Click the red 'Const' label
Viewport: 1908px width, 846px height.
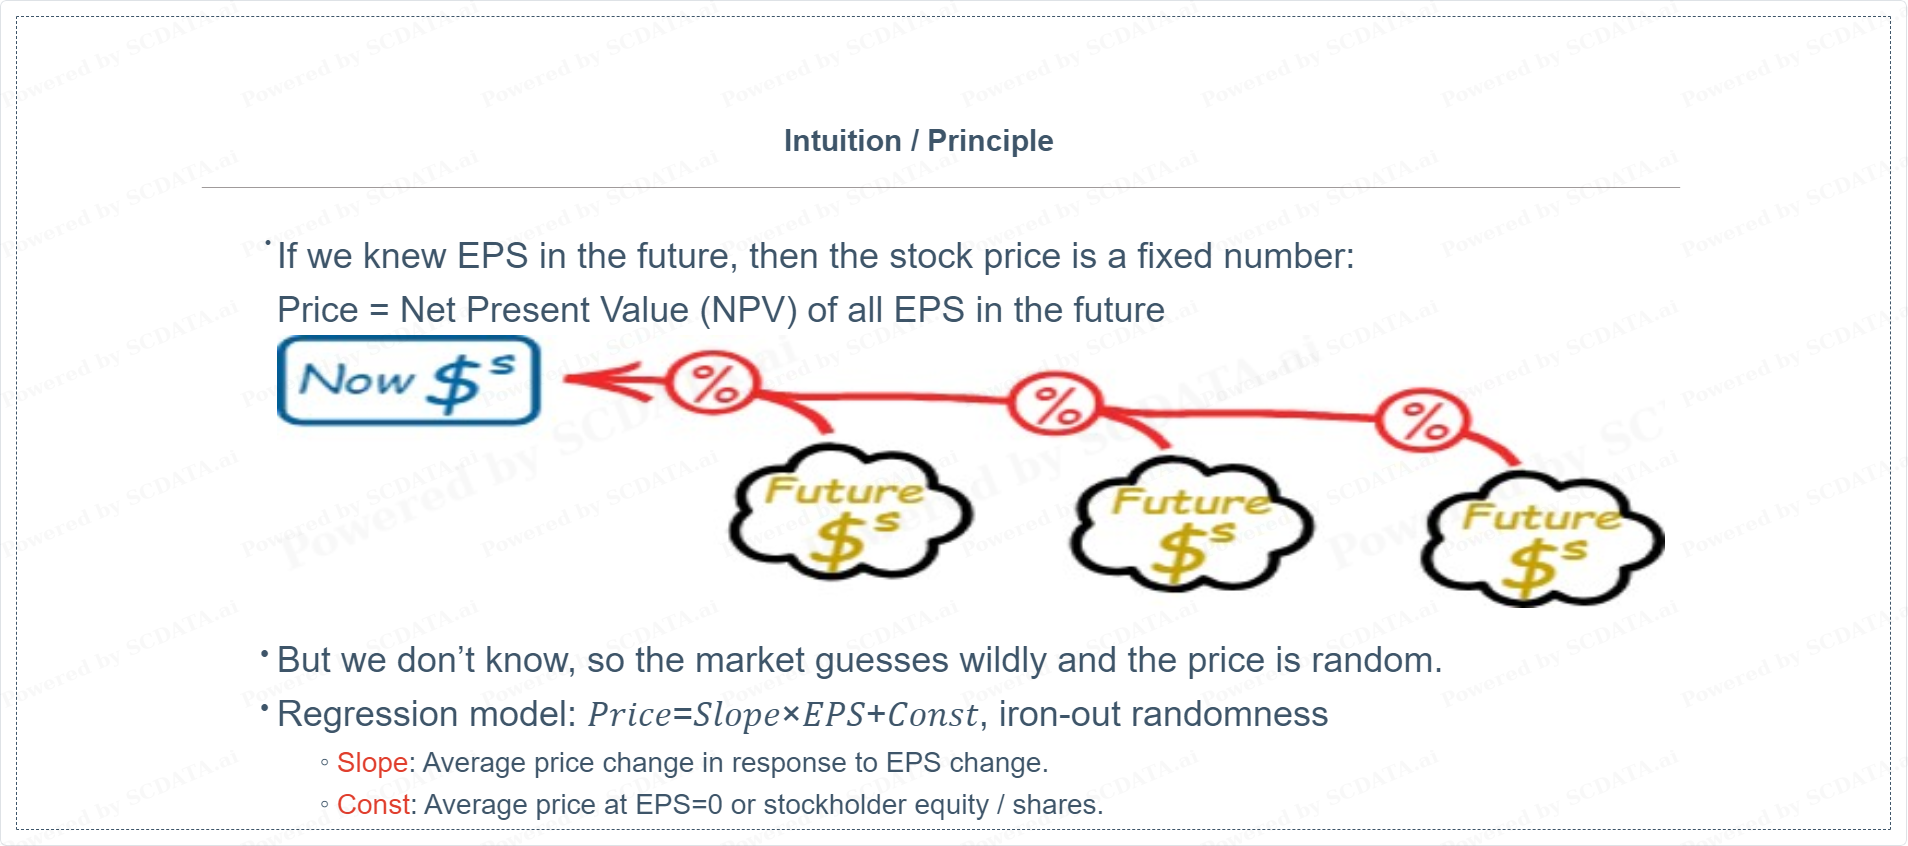point(374,804)
